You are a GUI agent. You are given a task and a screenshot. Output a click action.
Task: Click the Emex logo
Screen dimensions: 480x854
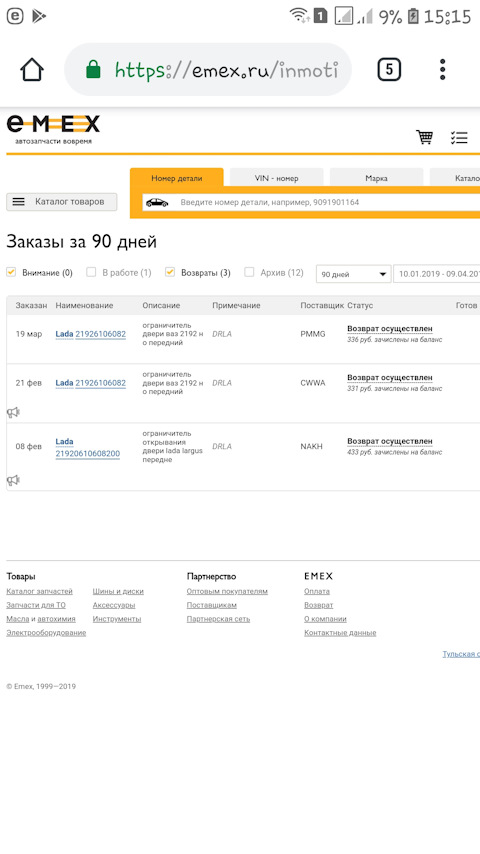click(53, 129)
